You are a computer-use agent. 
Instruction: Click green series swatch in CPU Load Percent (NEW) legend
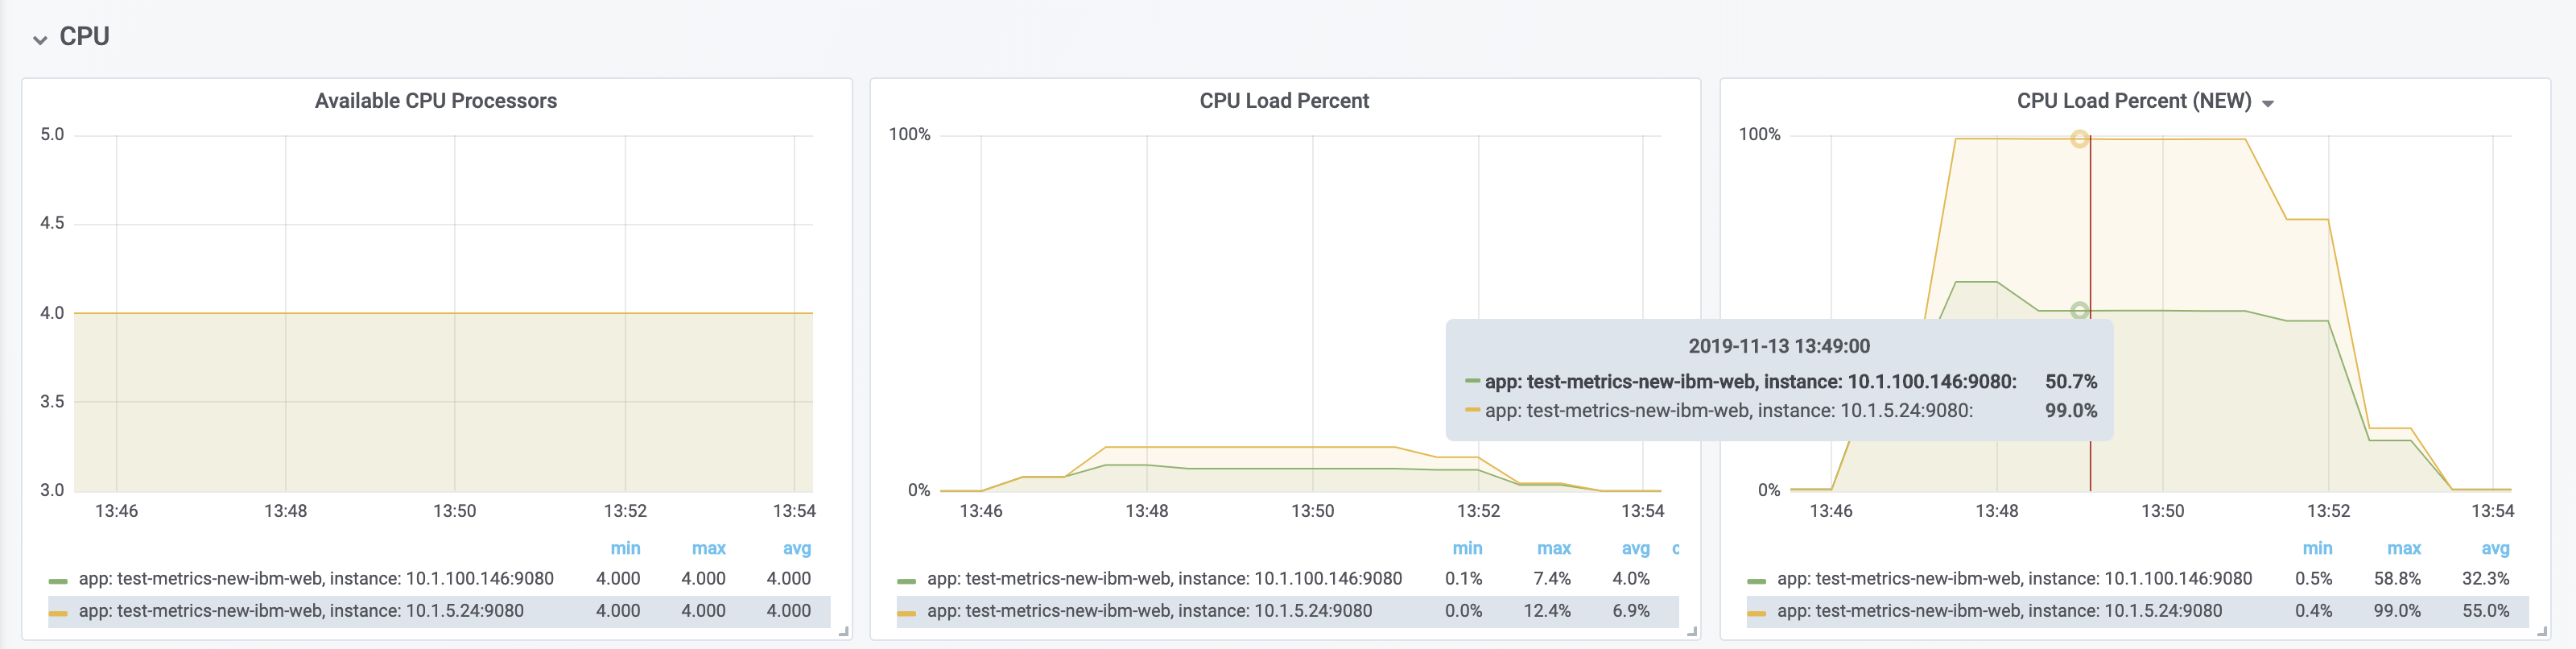pyautogui.click(x=1757, y=580)
